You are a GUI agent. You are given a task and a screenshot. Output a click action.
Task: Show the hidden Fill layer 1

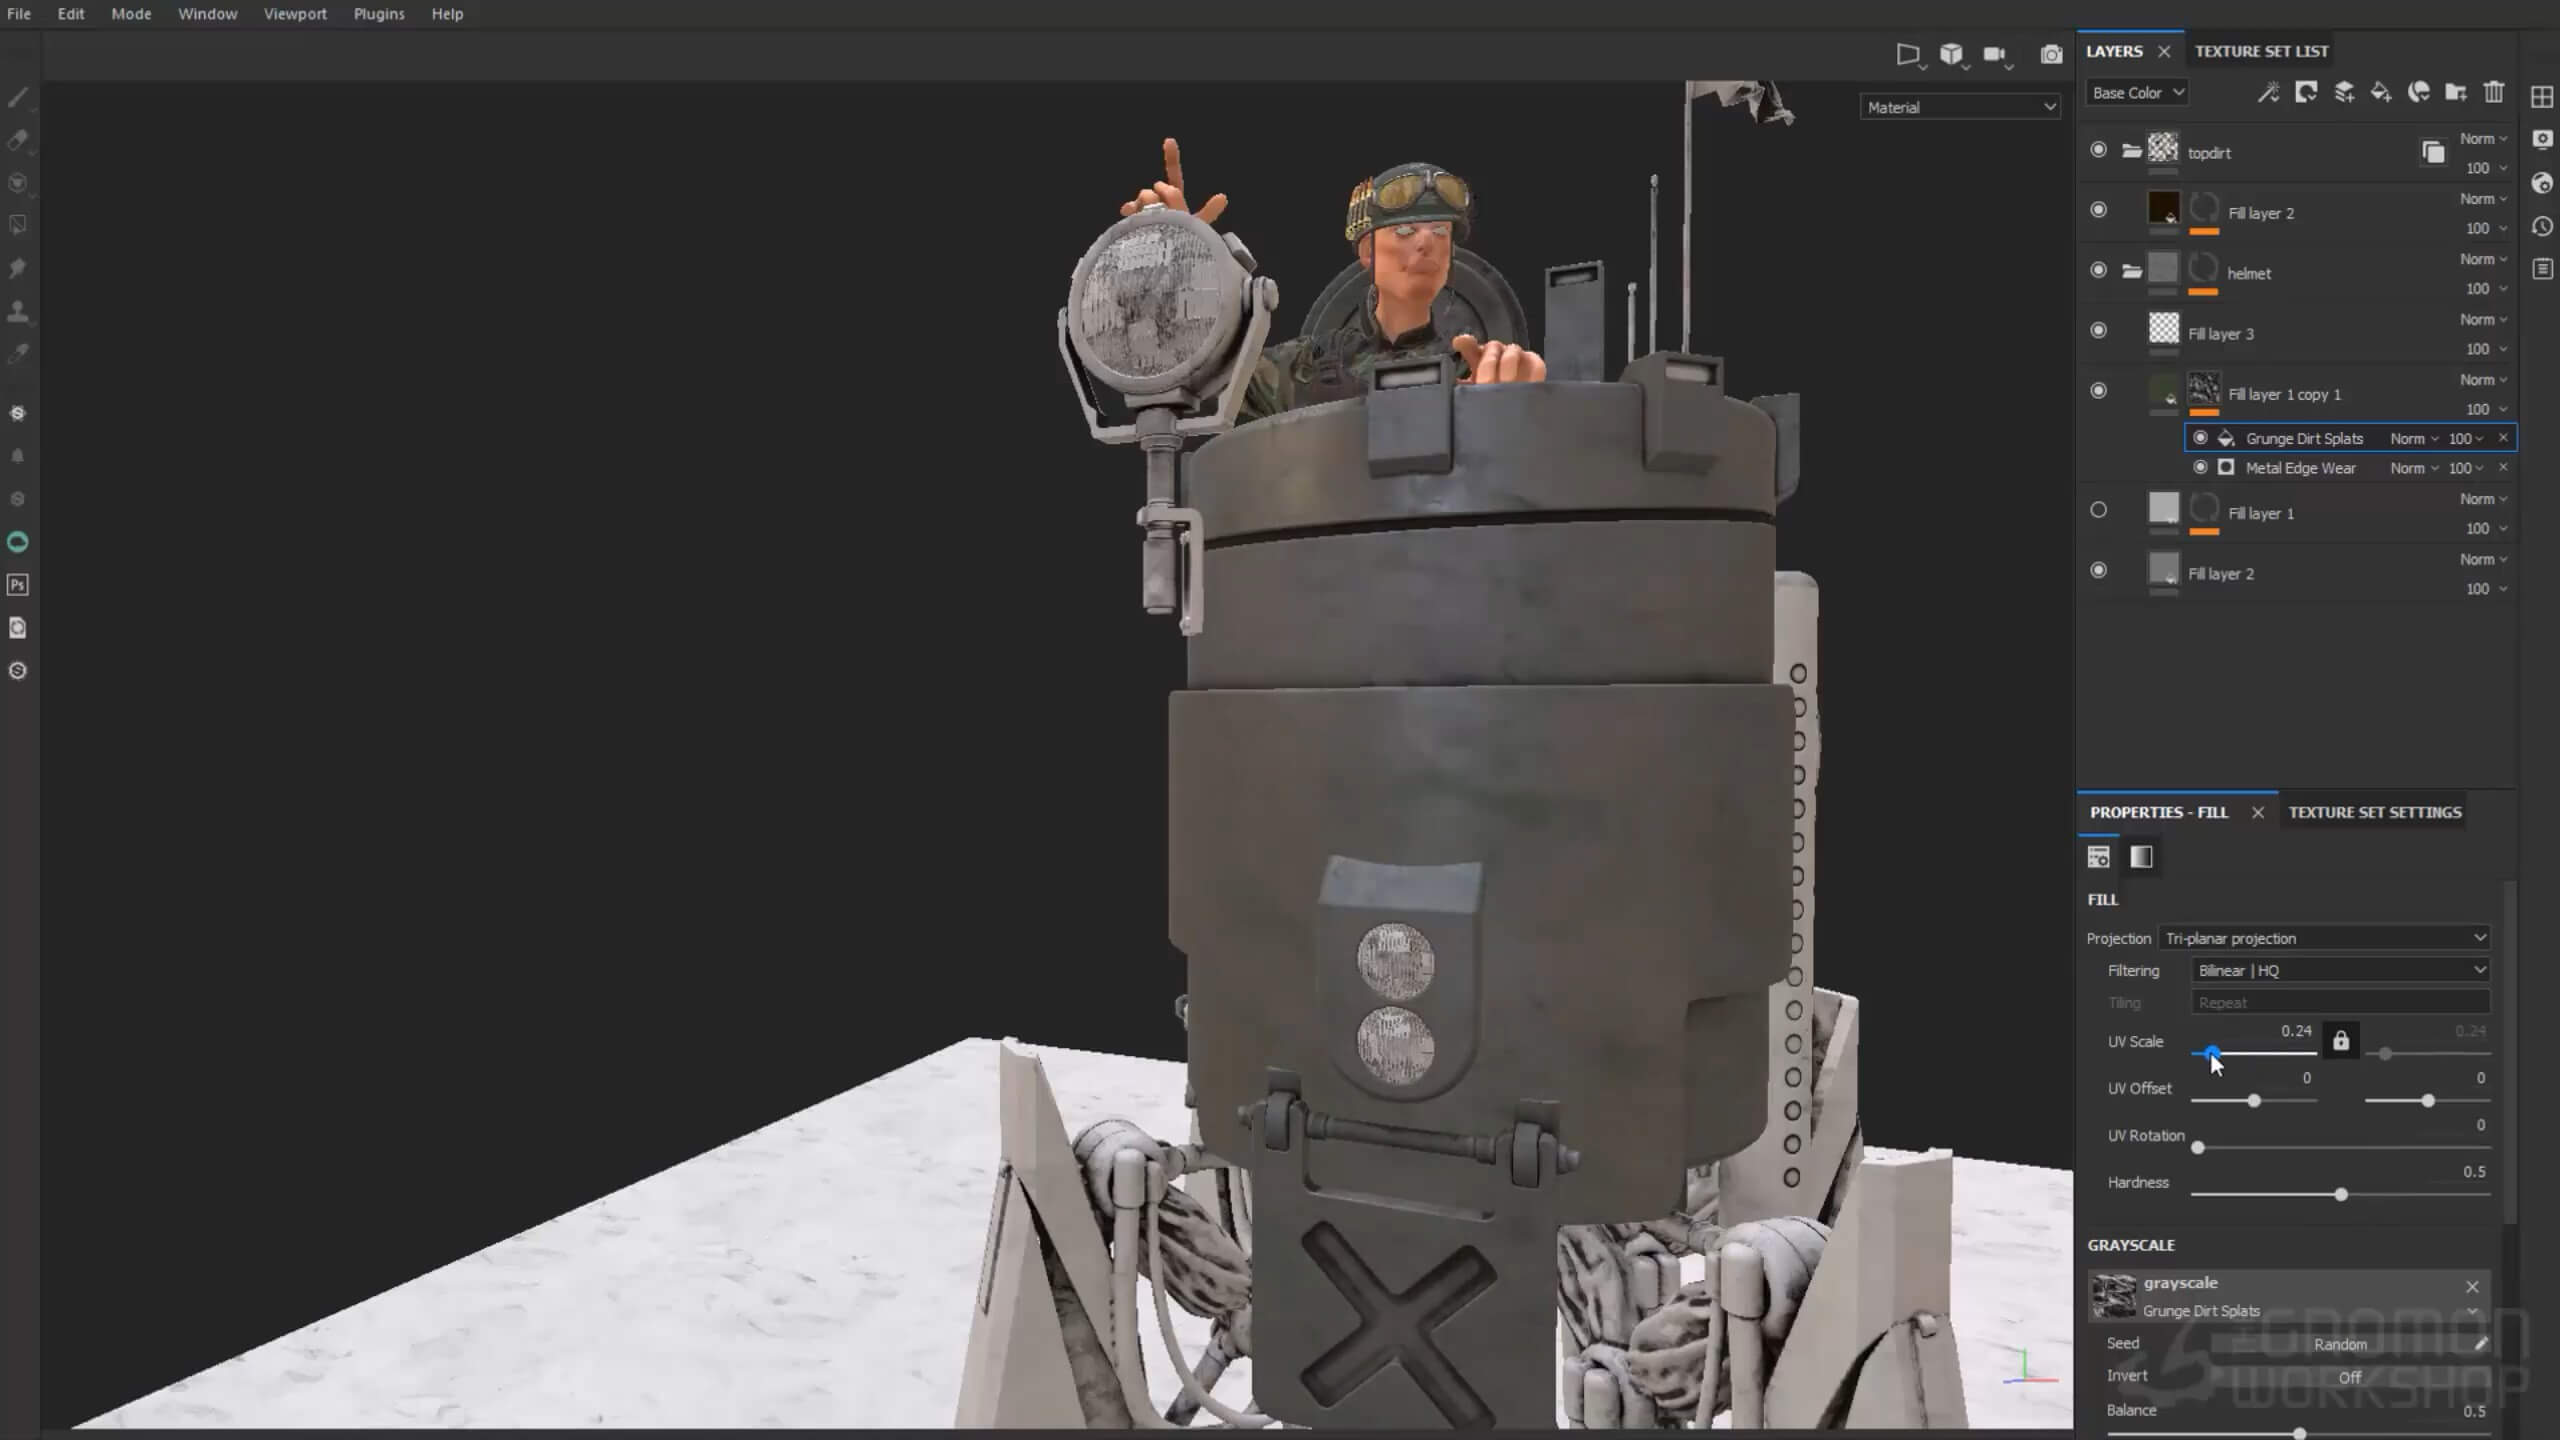tap(2098, 510)
